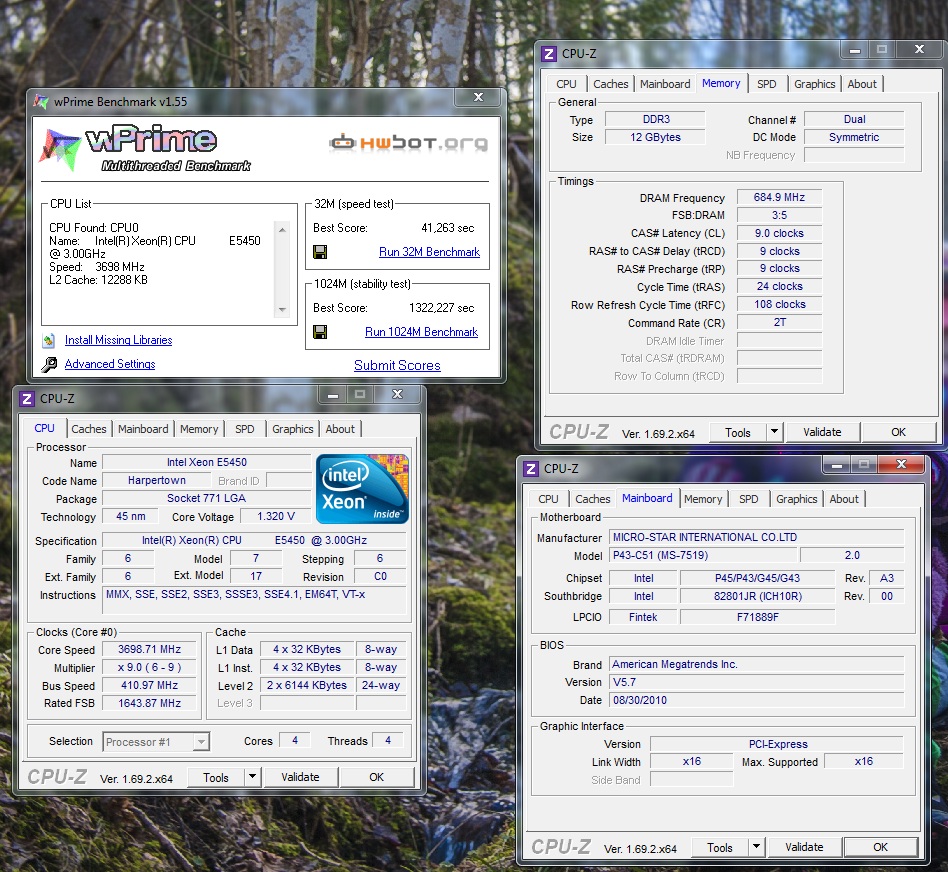The image size is (948, 872).
Task: Open About tab in CPU window
Action: (340, 429)
